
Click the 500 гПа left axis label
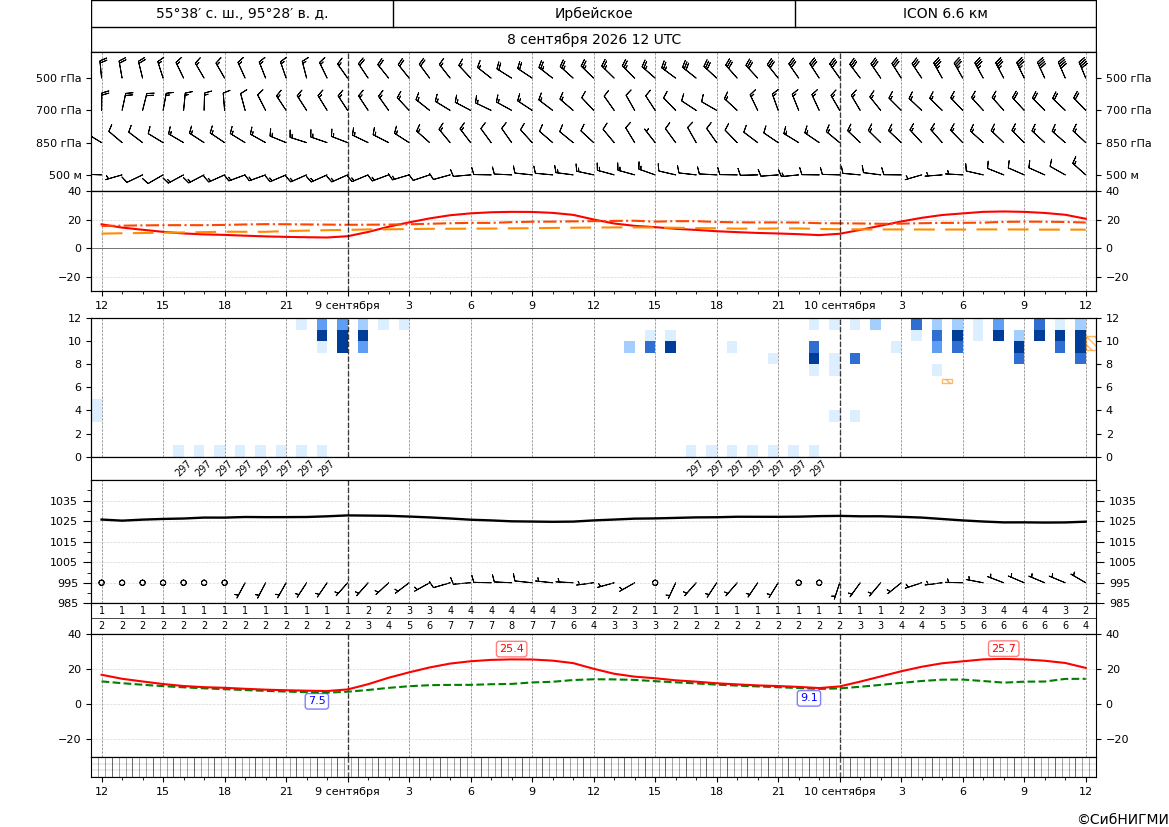click(x=59, y=78)
